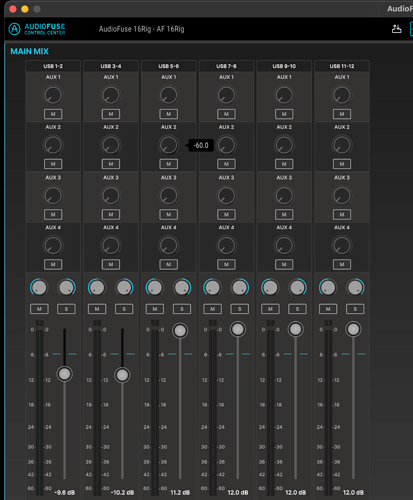Click the USB 1-2 fader handle

[x=65, y=374]
